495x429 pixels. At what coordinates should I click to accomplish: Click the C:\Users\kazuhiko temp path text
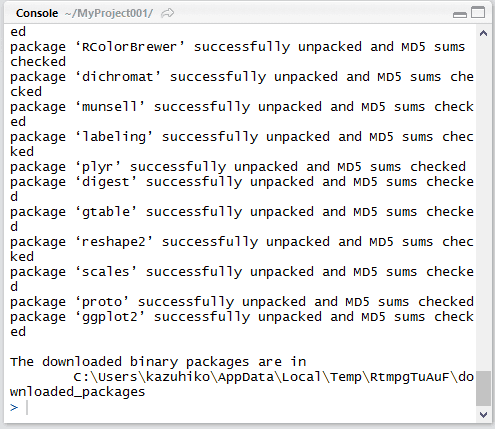[273, 377]
